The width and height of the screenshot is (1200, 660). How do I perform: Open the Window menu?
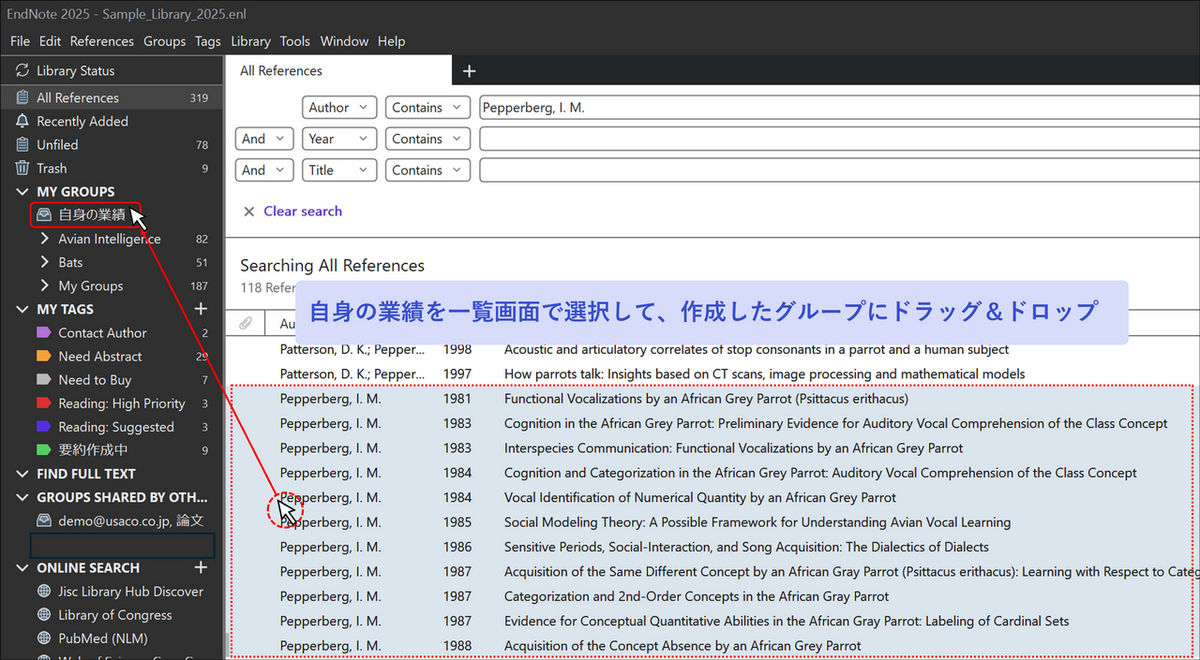[345, 41]
